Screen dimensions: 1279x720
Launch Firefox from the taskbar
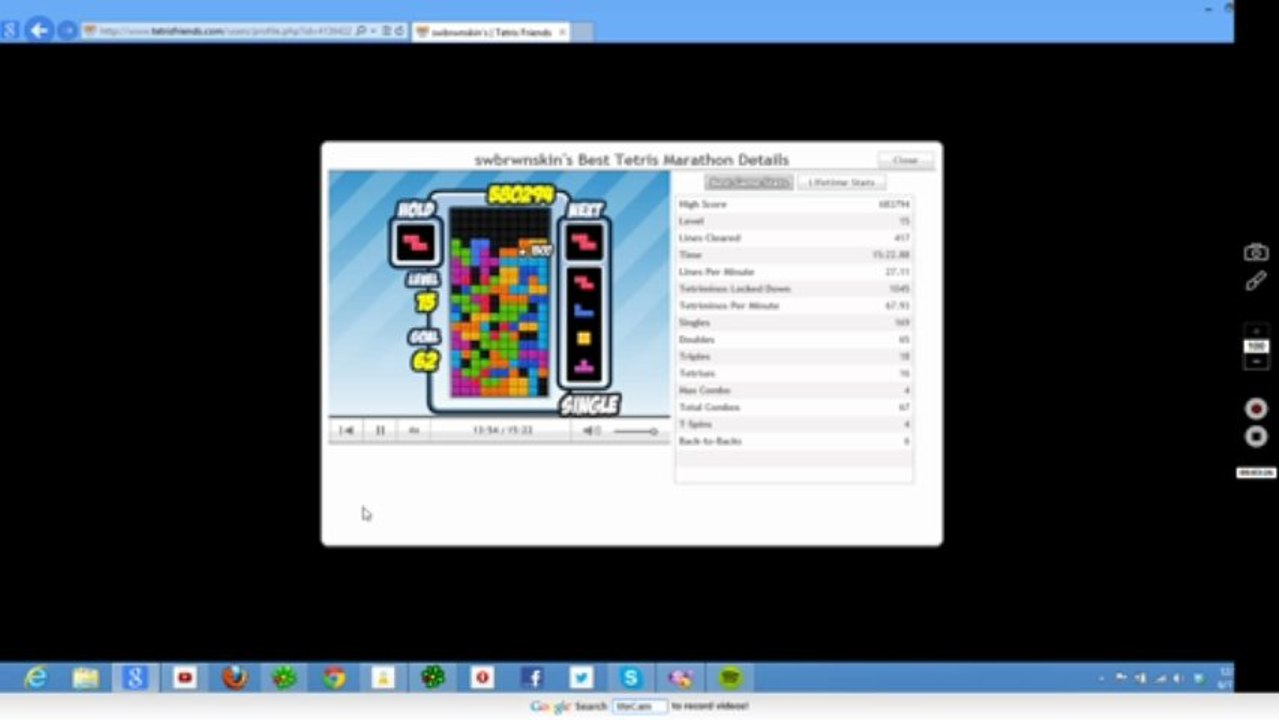coord(234,678)
